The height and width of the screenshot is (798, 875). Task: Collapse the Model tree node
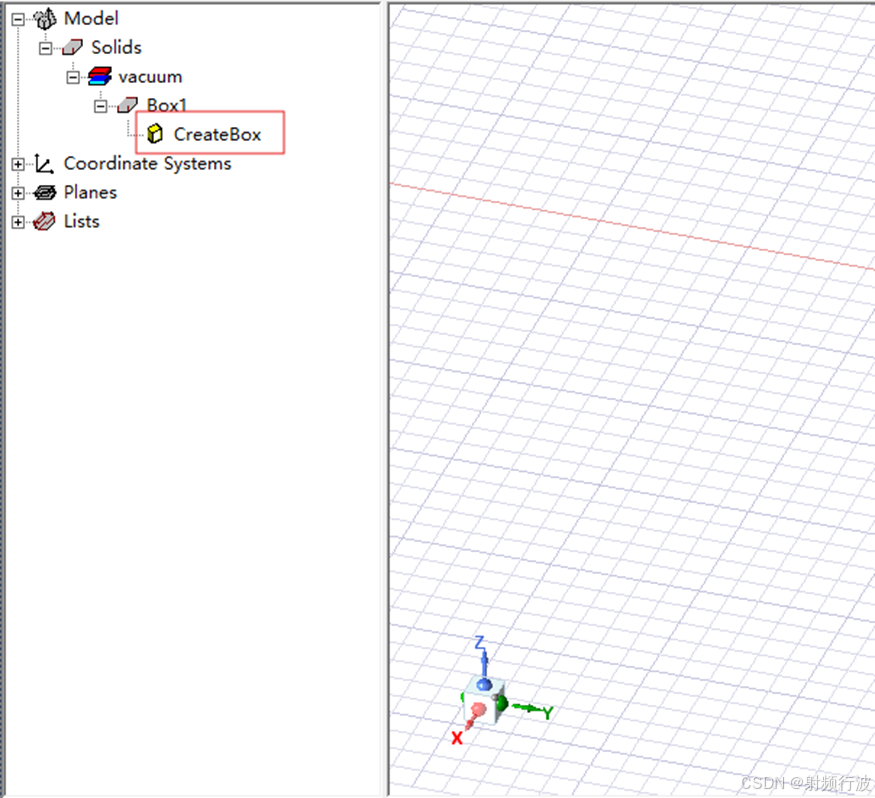[x=18, y=20]
